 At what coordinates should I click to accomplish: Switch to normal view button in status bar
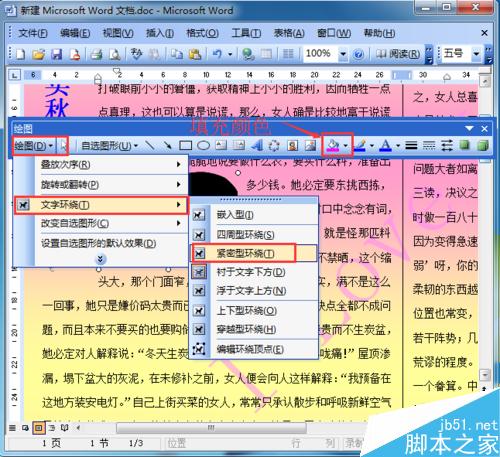[12, 427]
